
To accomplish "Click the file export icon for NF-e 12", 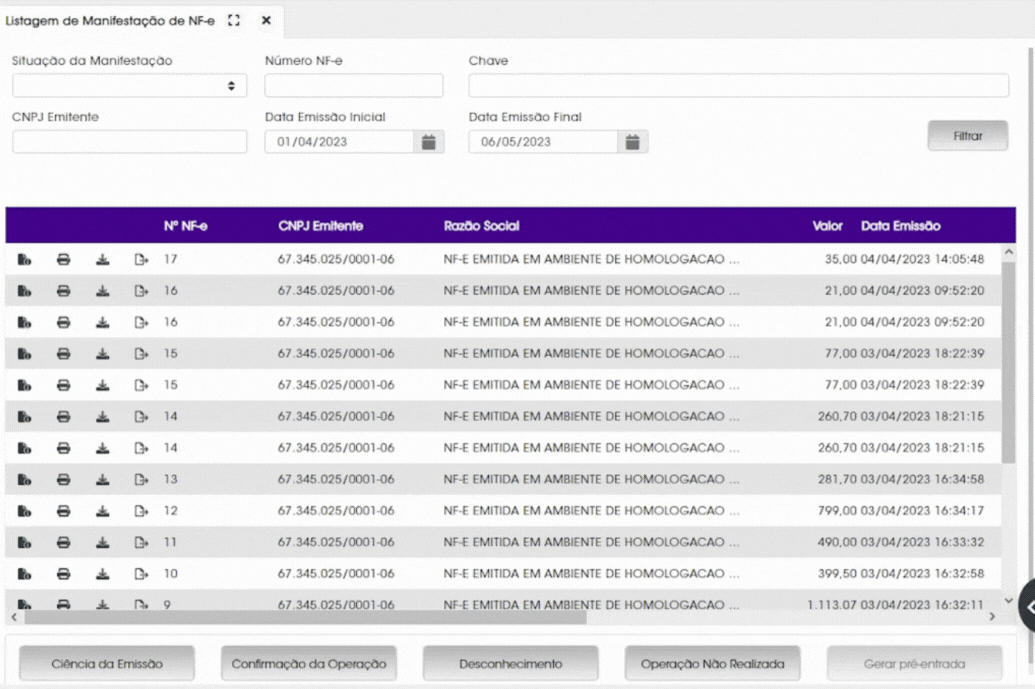I will pyautogui.click(x=141, y=511).
